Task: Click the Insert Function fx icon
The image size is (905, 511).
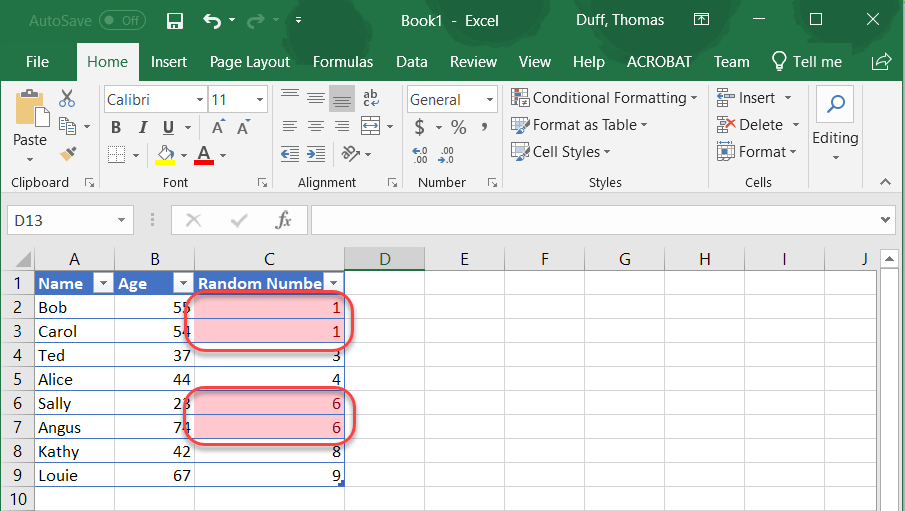Action: pos(284,220)
